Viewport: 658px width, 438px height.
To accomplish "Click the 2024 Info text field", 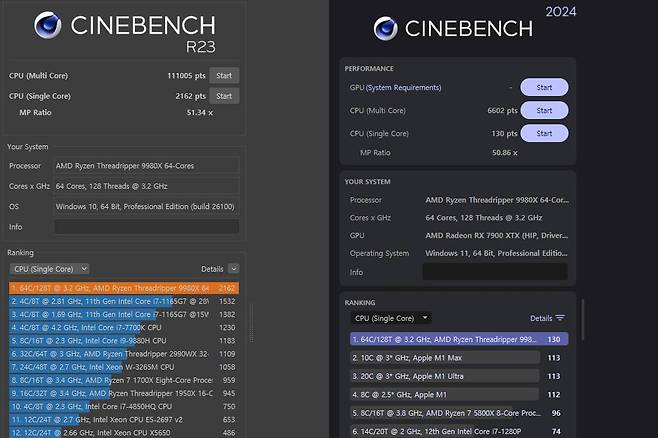I will [x=495, y=272].
